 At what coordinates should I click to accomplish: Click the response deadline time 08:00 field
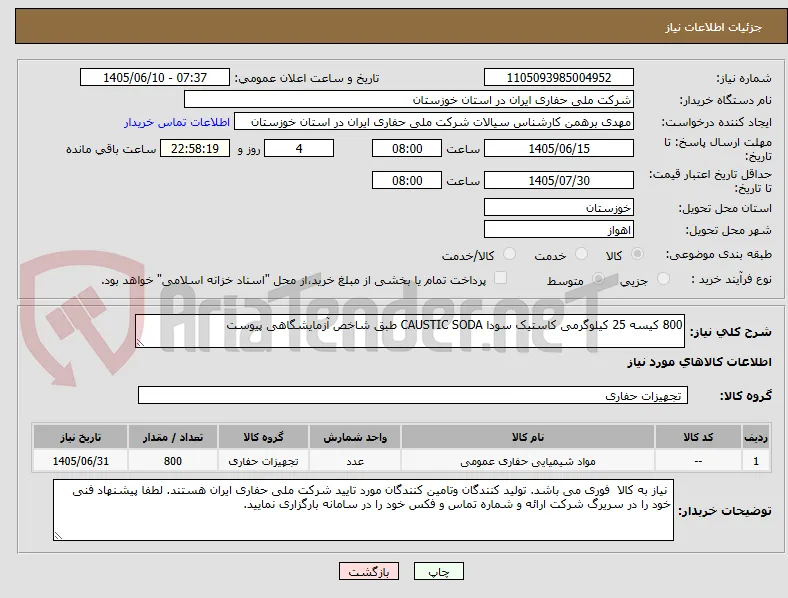click(407, 148)
